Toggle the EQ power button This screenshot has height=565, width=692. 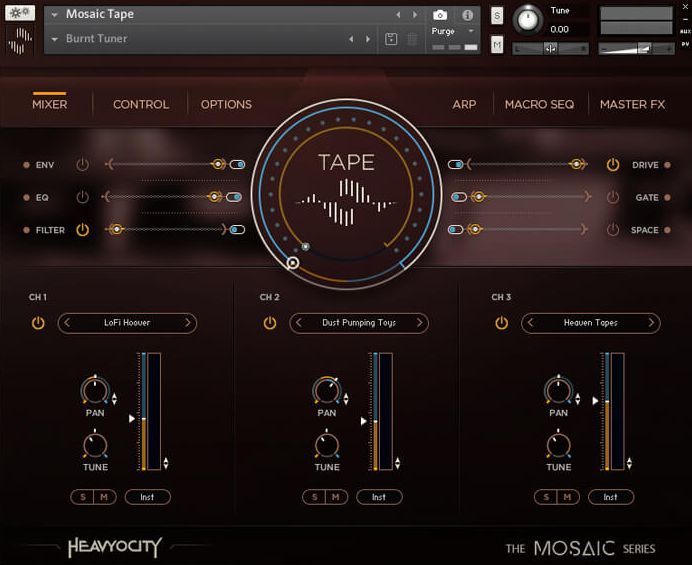coord(83,197)
